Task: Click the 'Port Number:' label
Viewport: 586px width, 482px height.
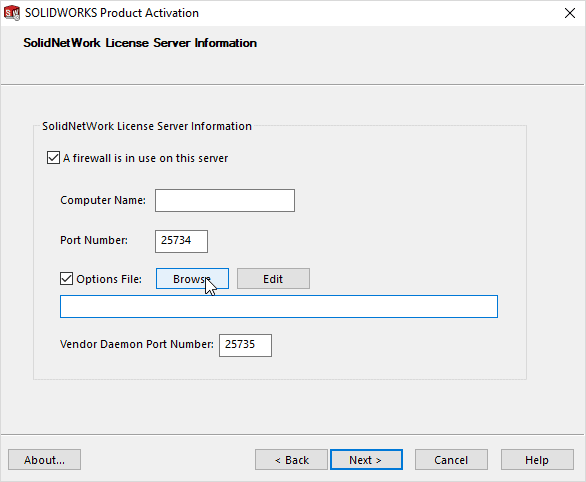Action: (x=94, y=240)
